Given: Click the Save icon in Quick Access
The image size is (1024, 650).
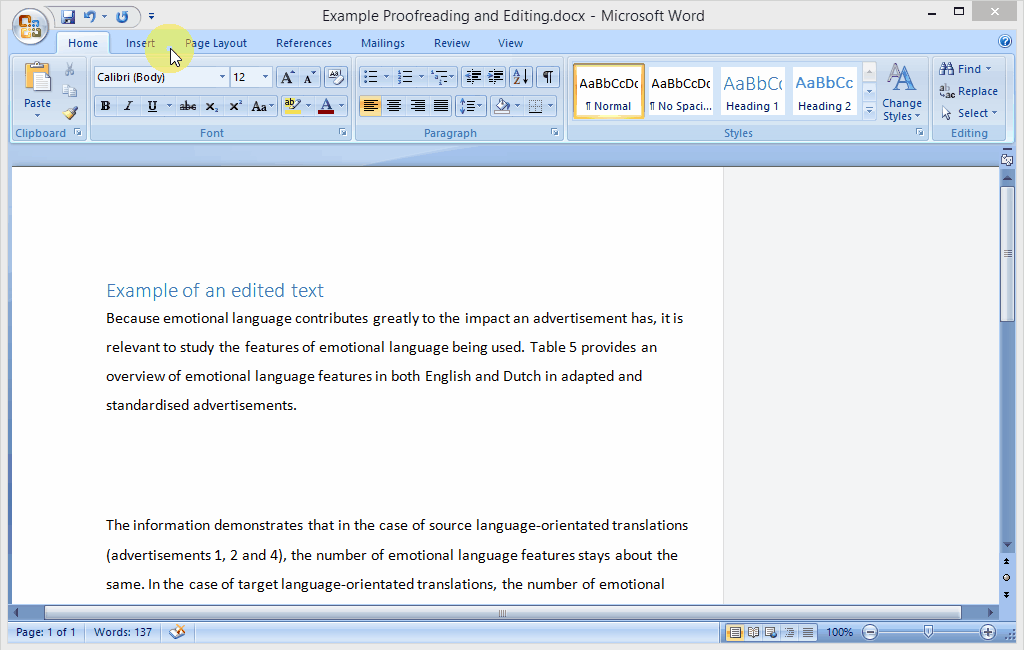Looking at the screenshot, I should tap(68, 16).
